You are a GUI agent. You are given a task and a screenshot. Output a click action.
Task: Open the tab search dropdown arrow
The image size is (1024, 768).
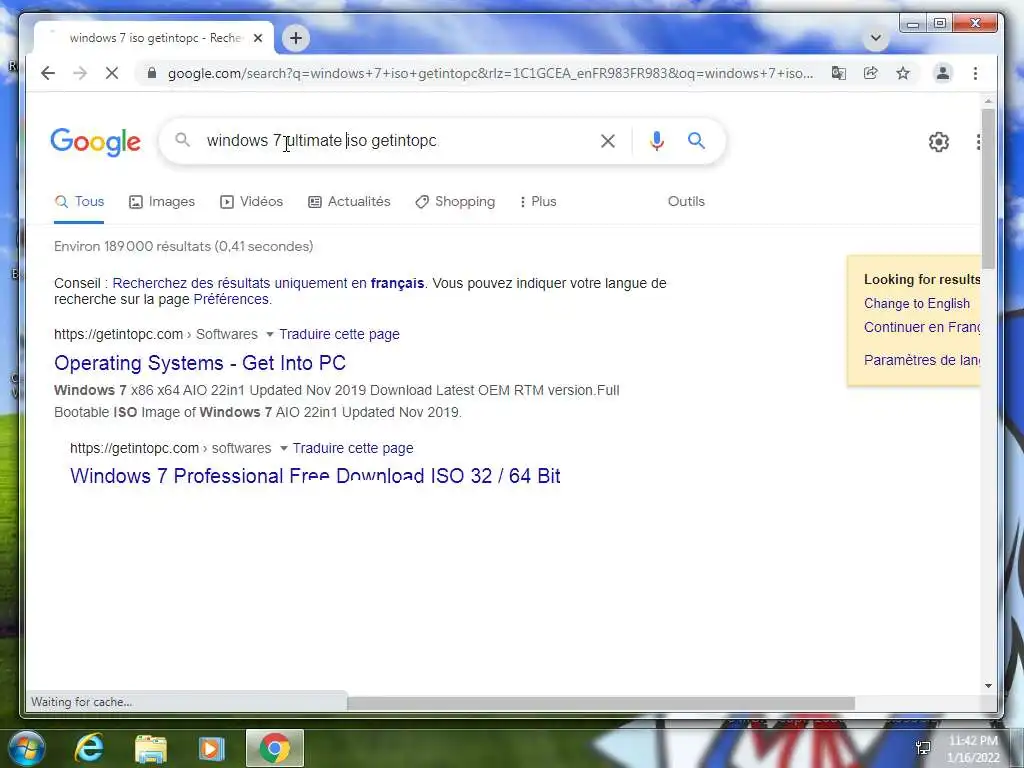(876, 38)
